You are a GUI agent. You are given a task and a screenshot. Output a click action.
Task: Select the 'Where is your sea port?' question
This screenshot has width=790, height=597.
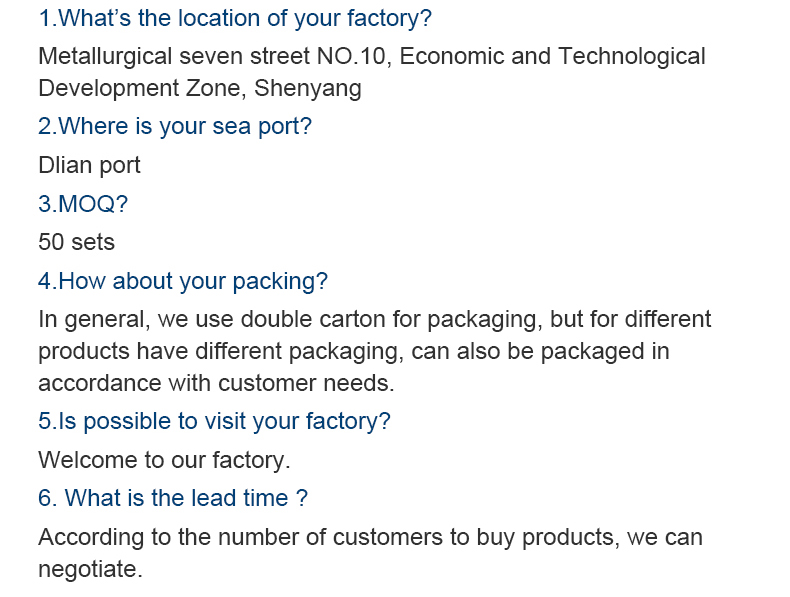[175, 126]
